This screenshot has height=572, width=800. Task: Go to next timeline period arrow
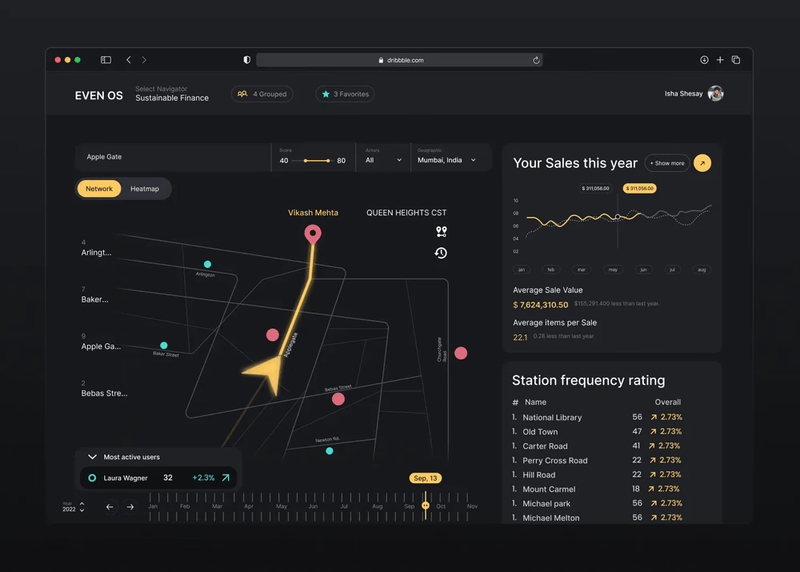coord(130,507)
